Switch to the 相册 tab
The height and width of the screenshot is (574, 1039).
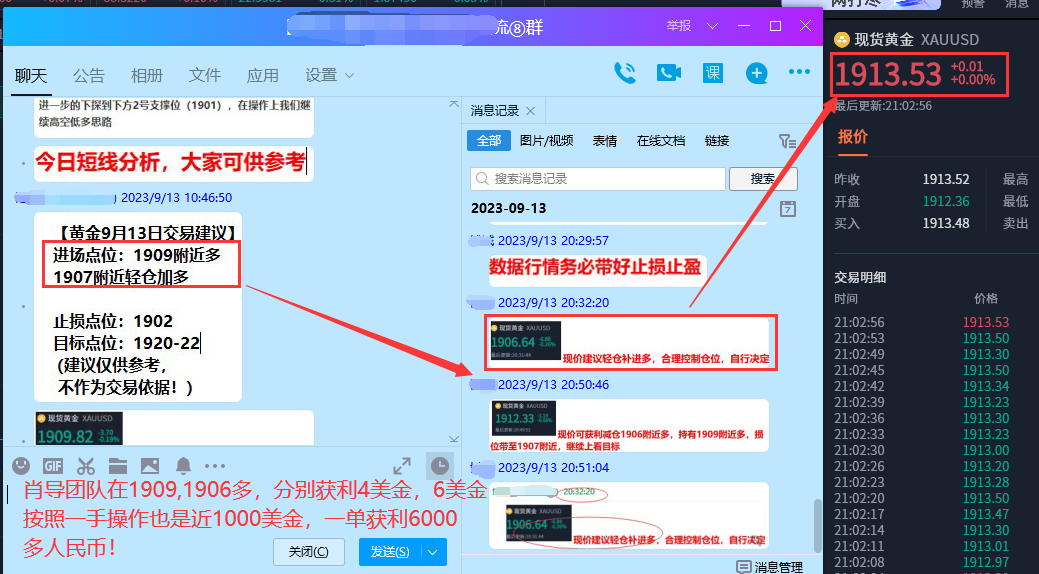point(146,76)
